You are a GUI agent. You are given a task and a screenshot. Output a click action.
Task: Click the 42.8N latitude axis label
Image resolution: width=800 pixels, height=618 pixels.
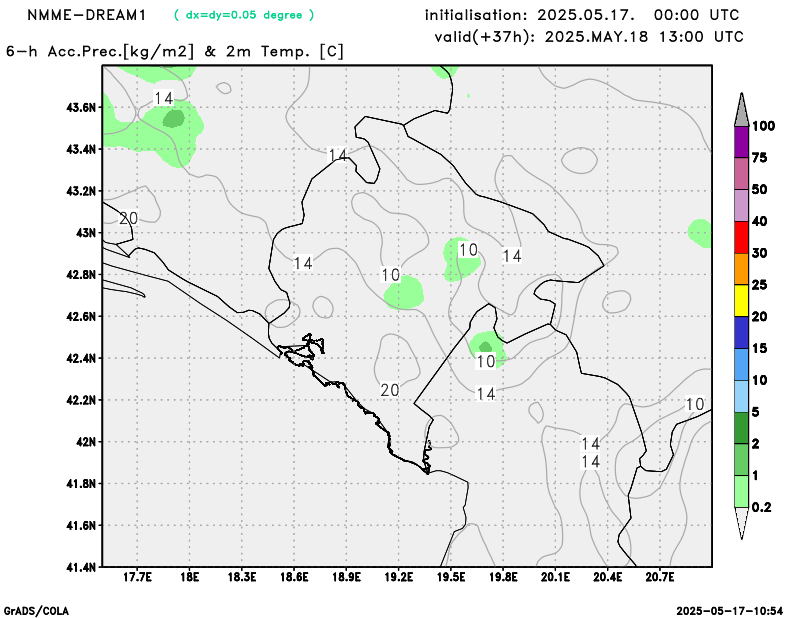[81, 275]
